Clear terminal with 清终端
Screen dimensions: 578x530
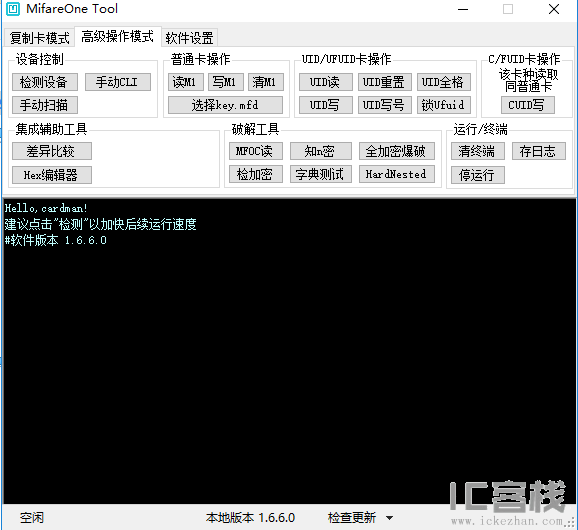pos(477,151)
